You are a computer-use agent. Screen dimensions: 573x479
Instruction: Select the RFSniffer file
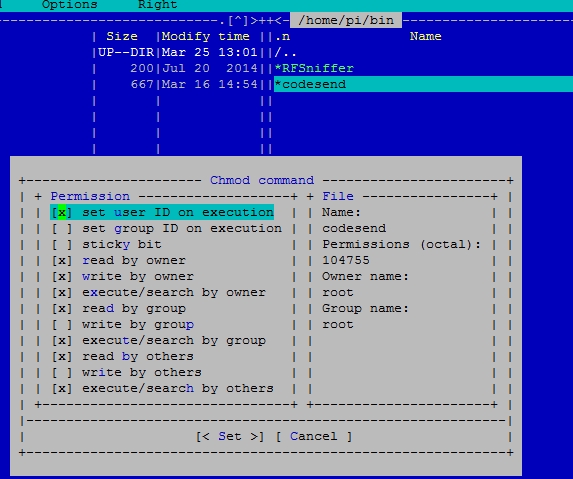tap(314, 68)
